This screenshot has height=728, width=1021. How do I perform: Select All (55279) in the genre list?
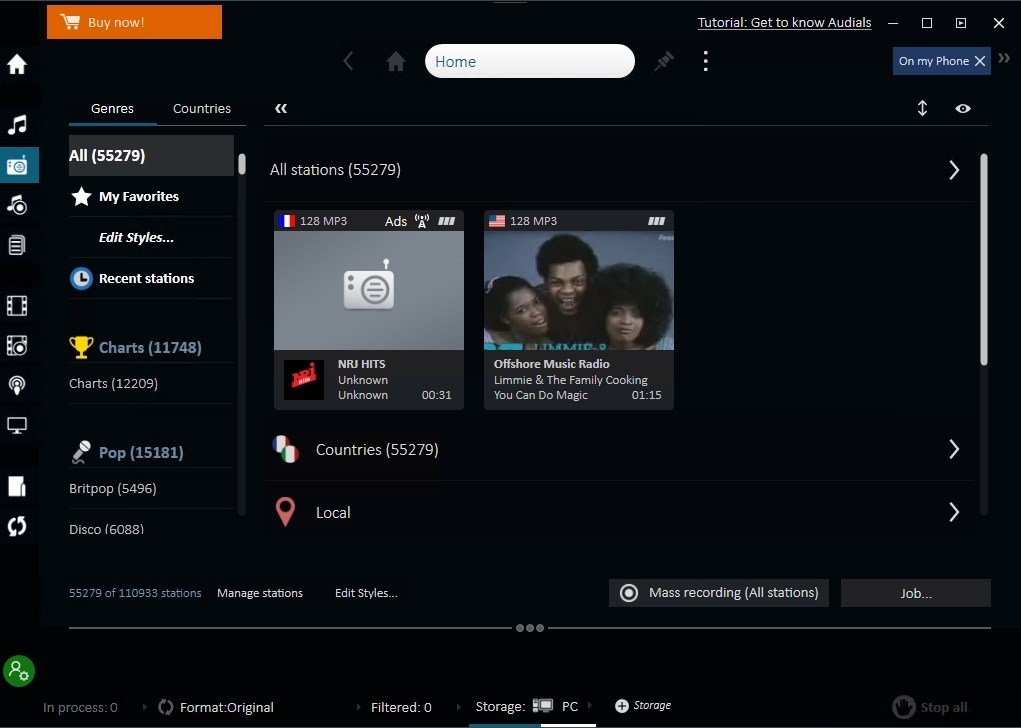click(x=151, y=156)
